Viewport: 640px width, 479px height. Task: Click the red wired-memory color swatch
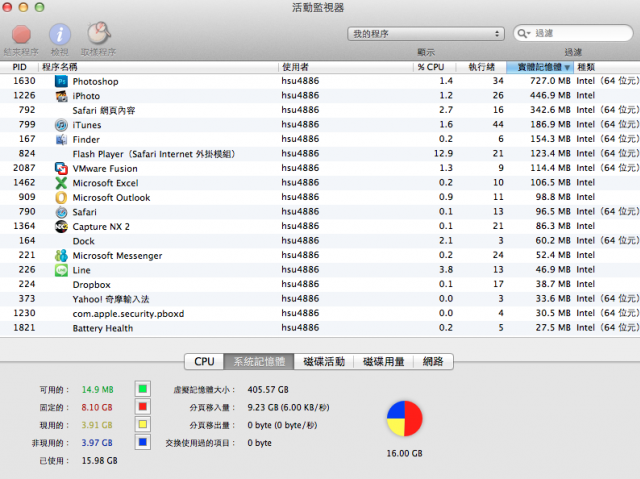(x=142, y=407)
